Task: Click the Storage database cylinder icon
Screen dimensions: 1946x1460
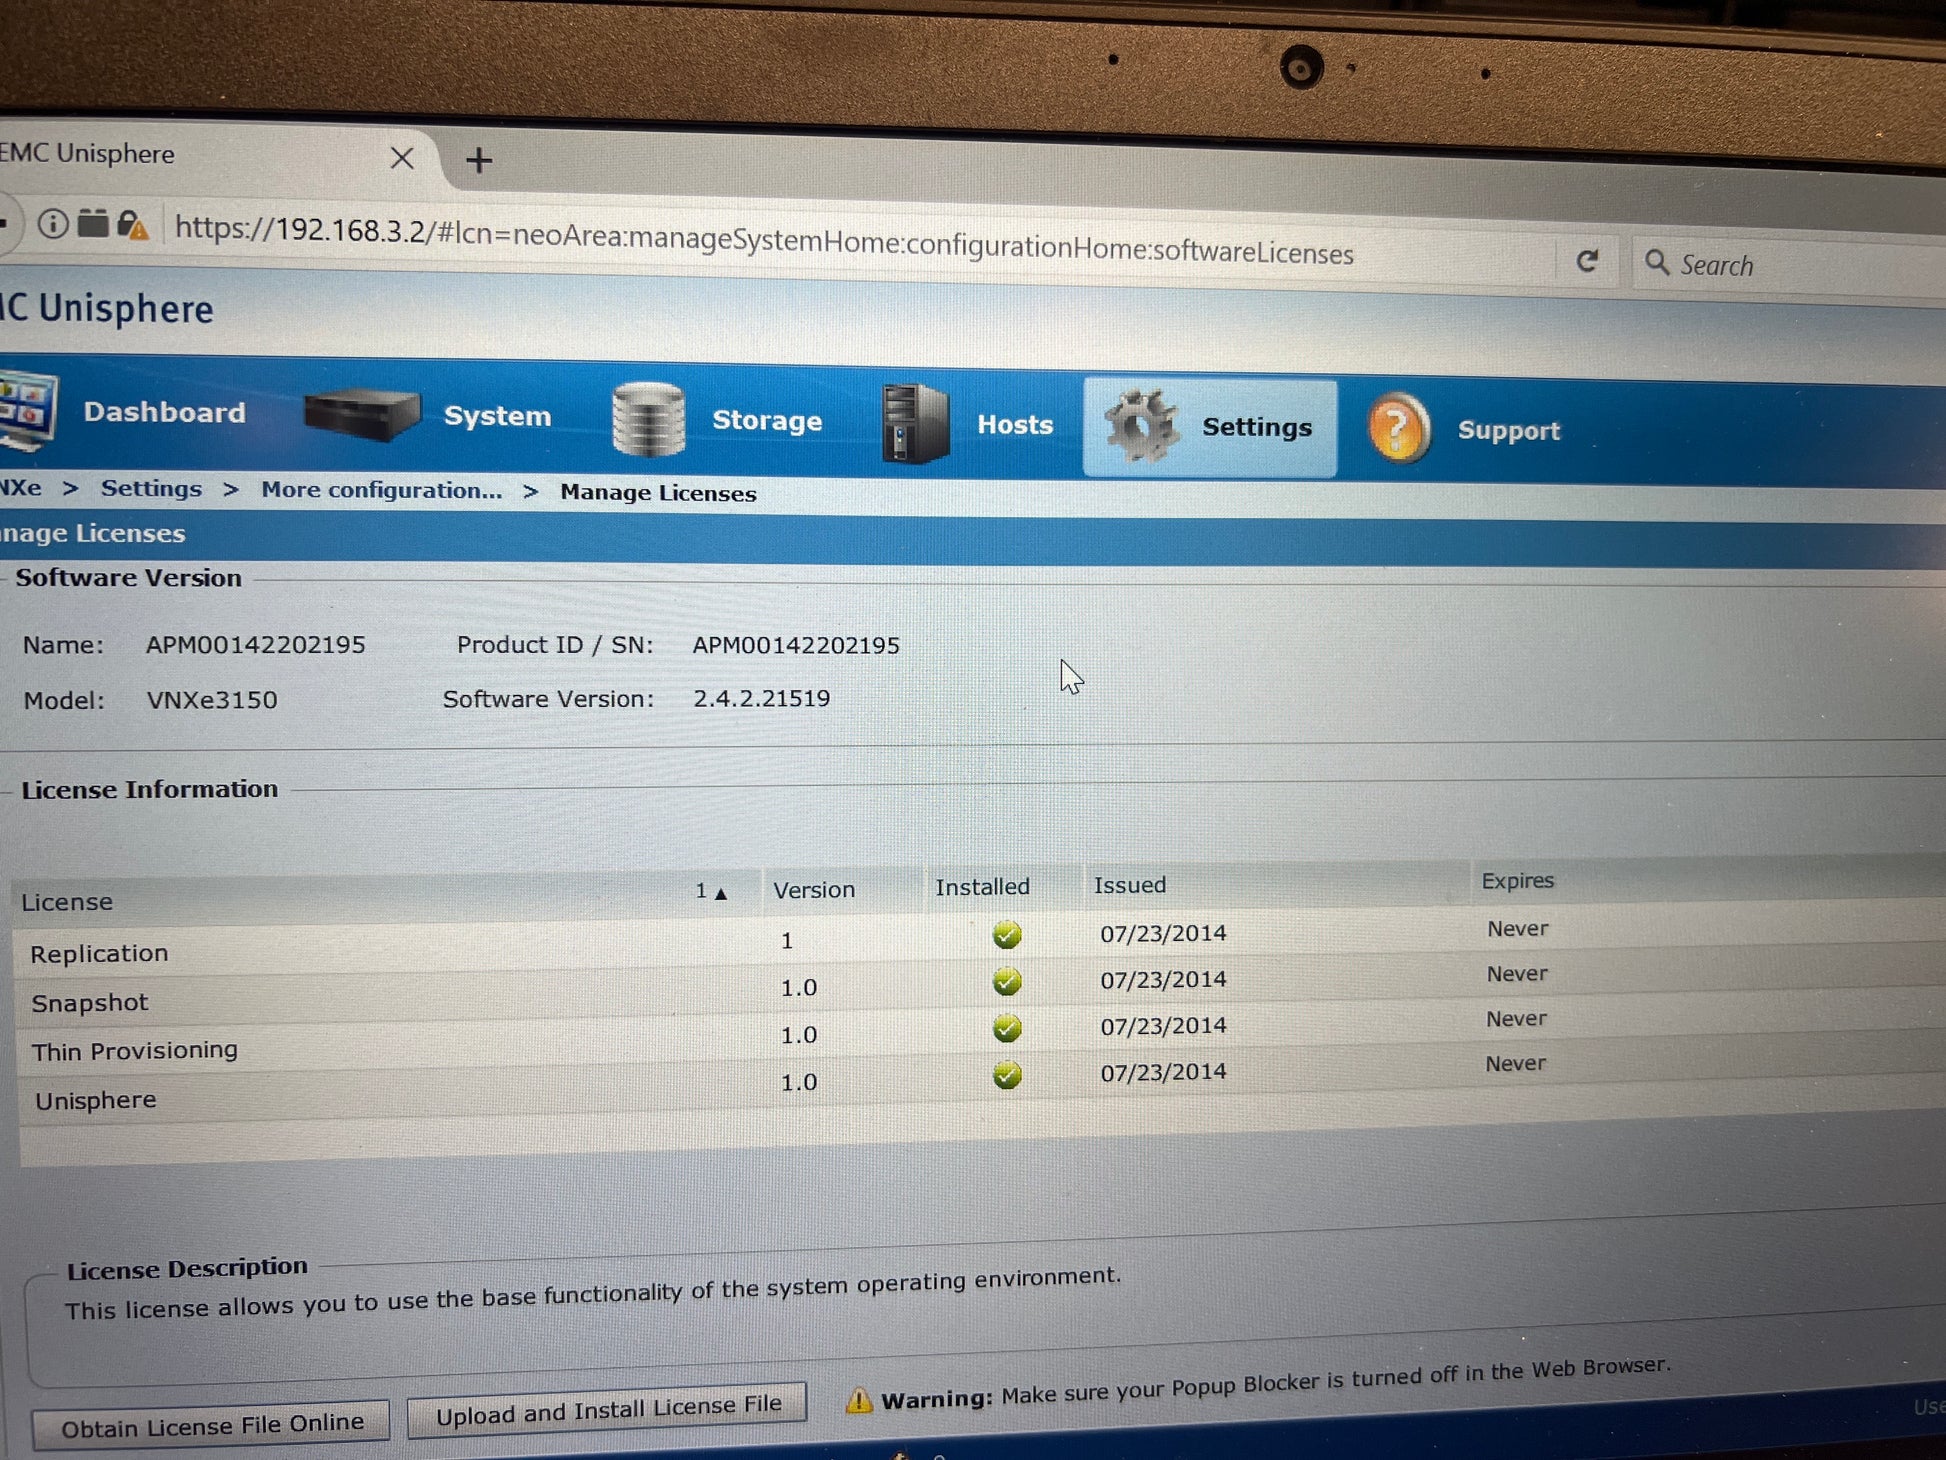Action: 648,419
